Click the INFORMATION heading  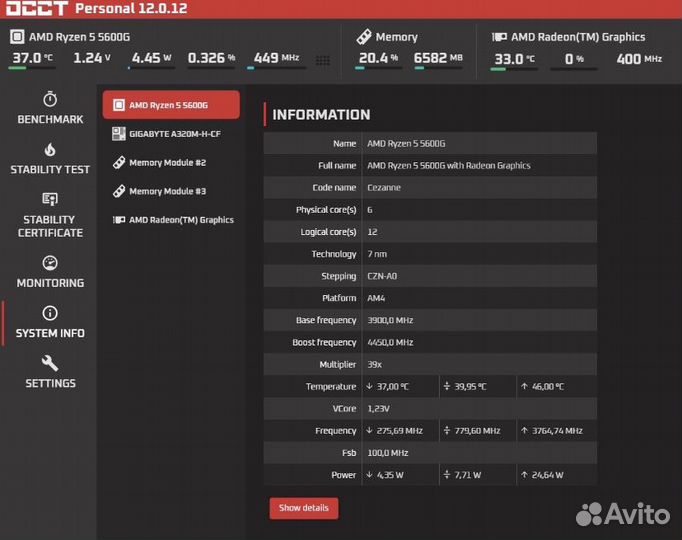point(321,115)
